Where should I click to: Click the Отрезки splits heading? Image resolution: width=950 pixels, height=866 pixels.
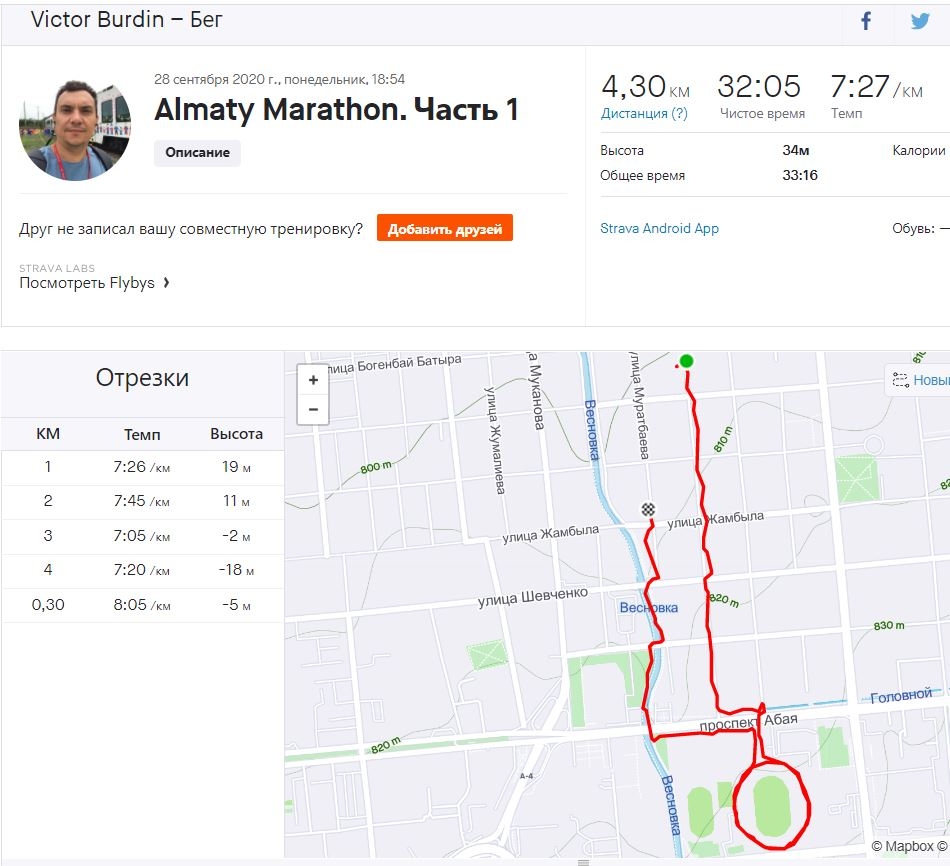coord(142,378)
